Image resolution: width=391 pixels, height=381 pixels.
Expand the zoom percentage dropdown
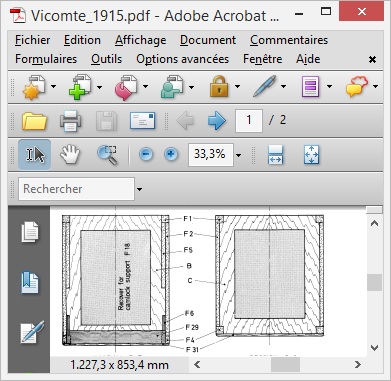tap(238, 155)
